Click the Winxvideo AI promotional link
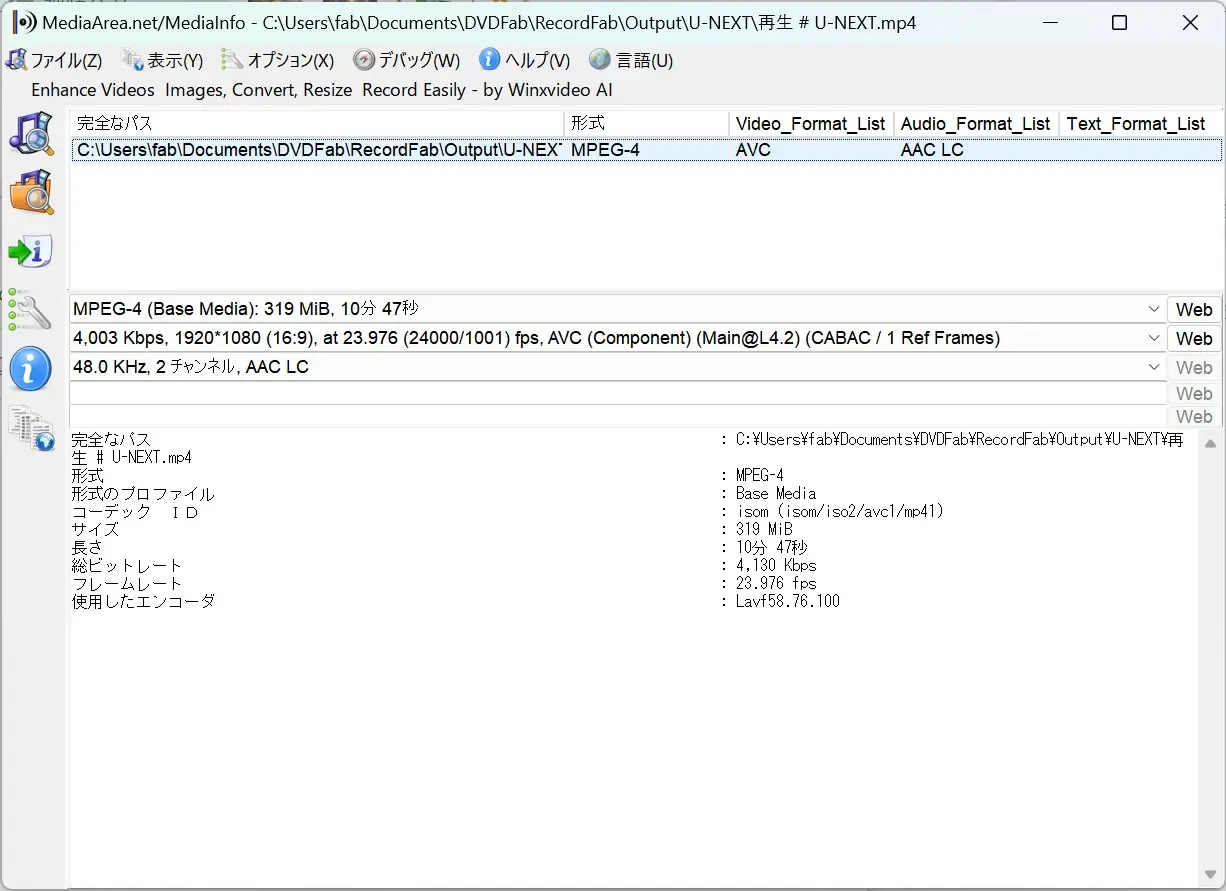The width and height of the screenshot is (1226, 891). click(322, 90)
